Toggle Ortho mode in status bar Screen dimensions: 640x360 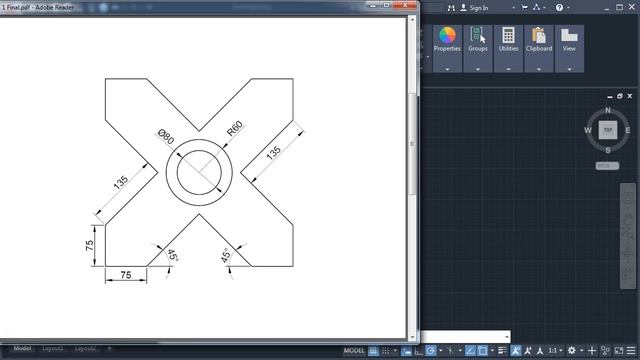[419, 350]
